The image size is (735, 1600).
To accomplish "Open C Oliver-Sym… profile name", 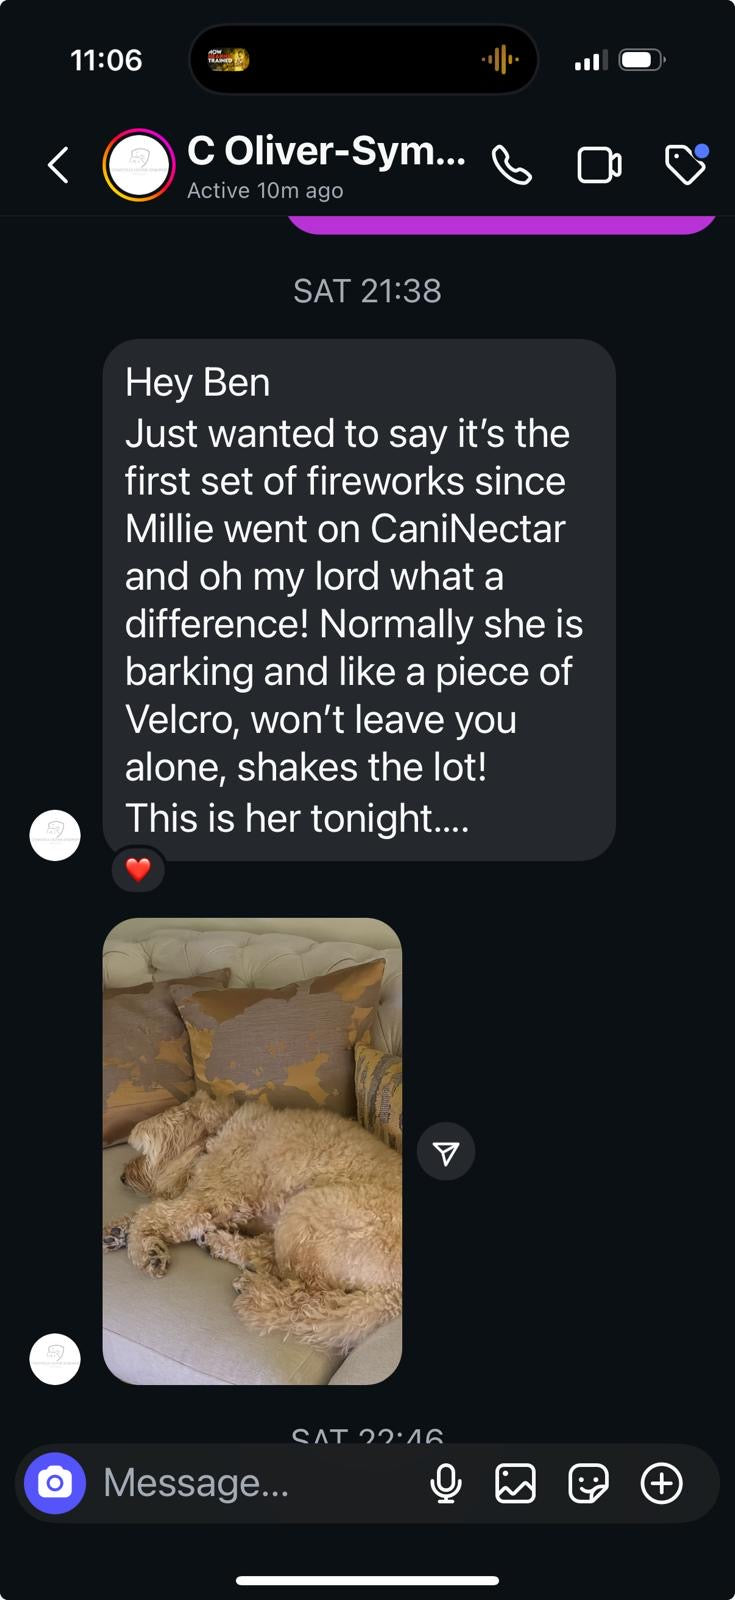I will [x=326, y=152].
